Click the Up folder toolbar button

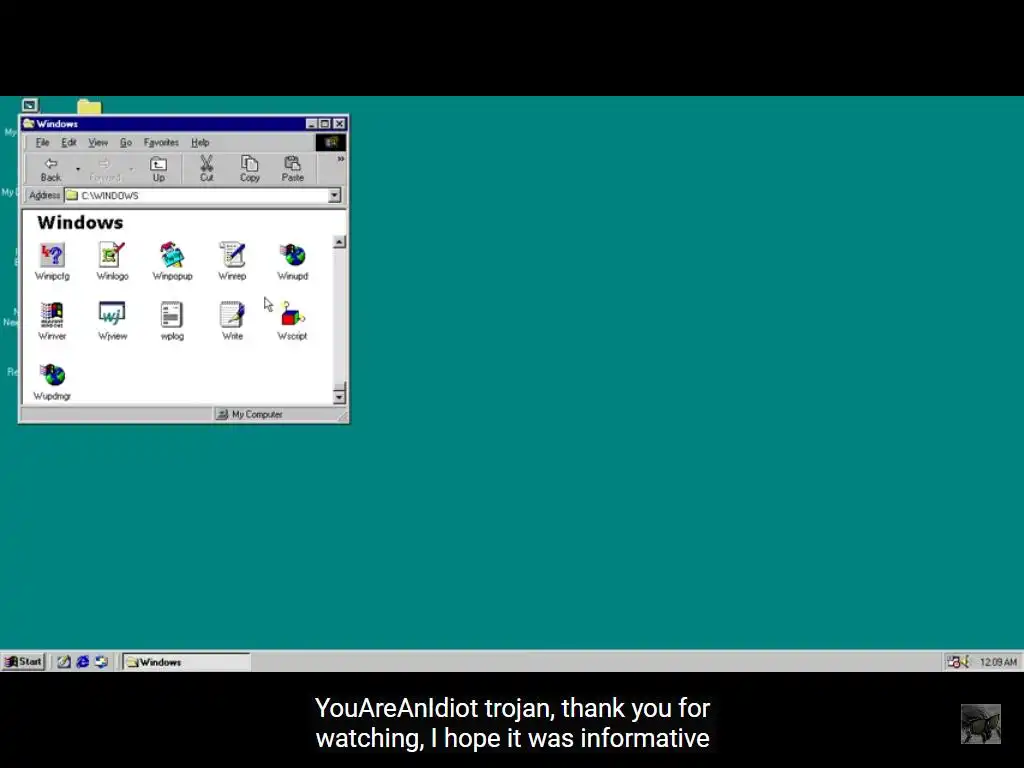pyautogui.click(x=159, y=169)
